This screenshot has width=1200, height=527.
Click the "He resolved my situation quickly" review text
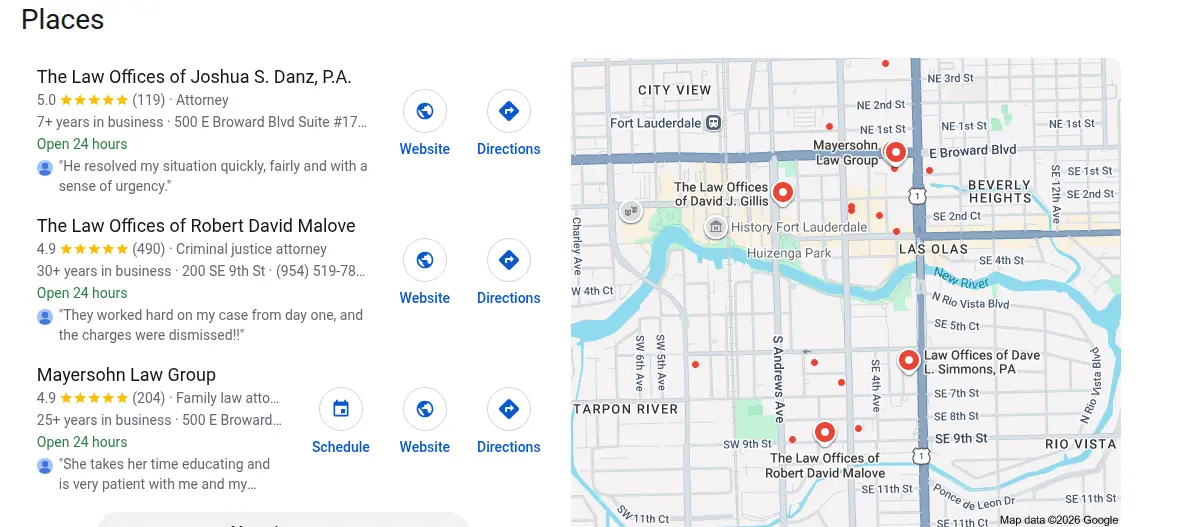pyautogui.click(x=213, y=176)
